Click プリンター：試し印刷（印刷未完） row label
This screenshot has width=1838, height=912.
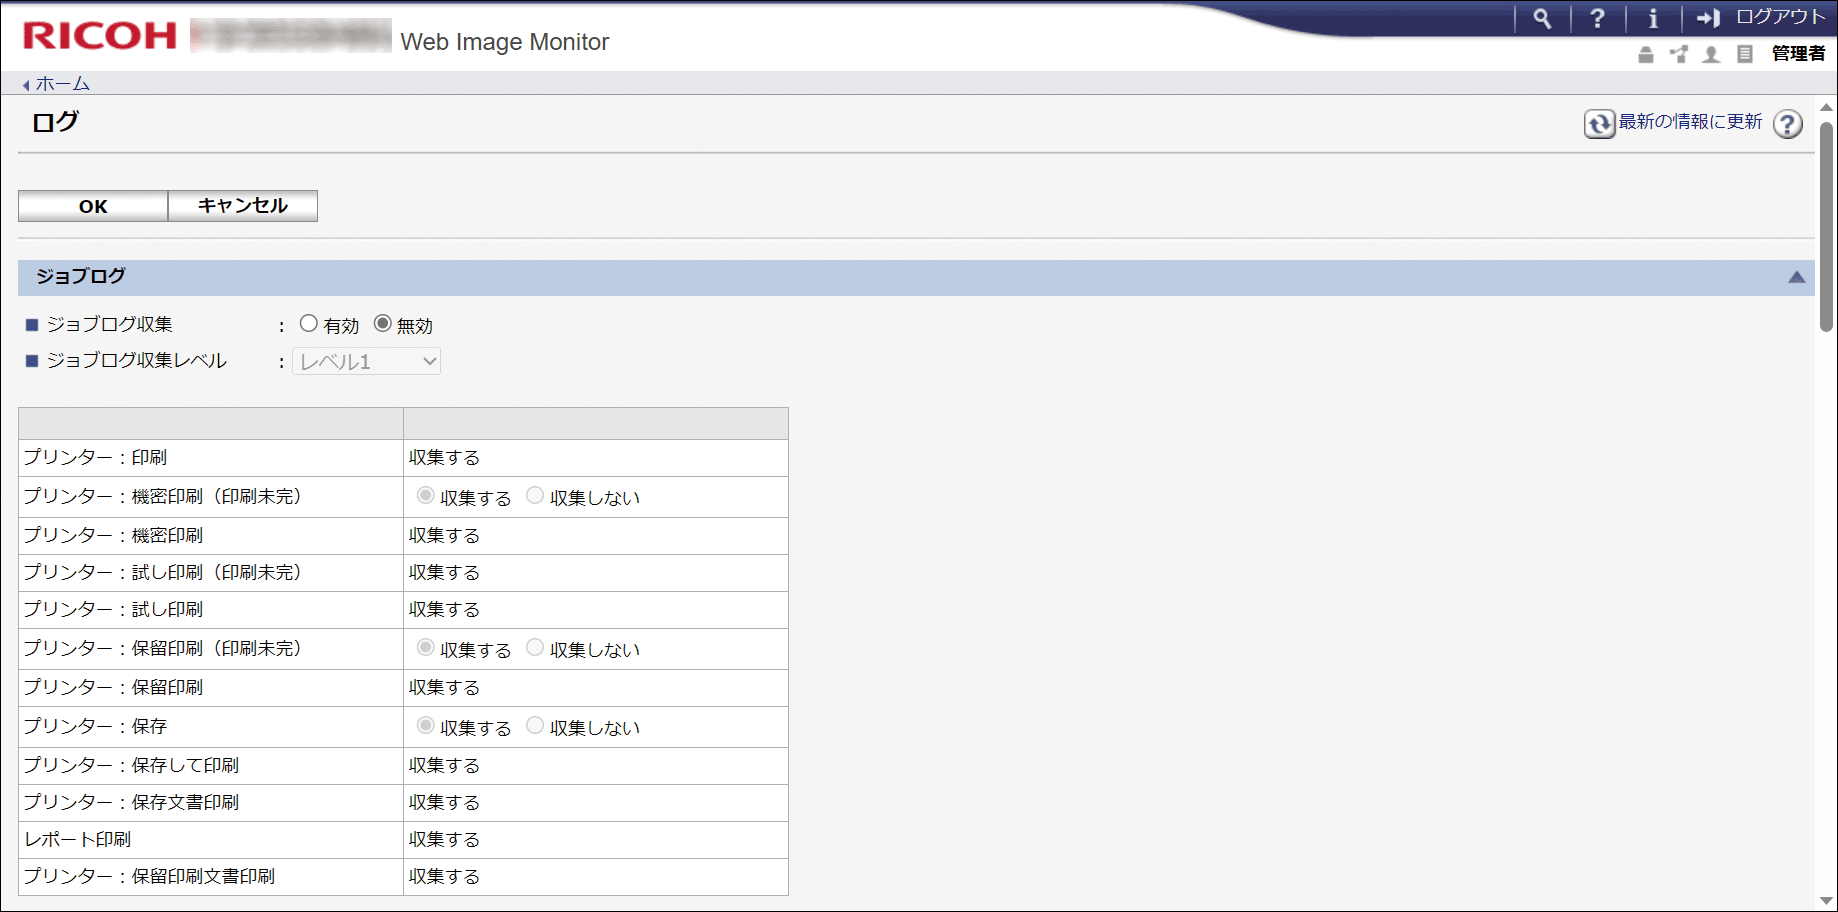click(x=163, y=572)
